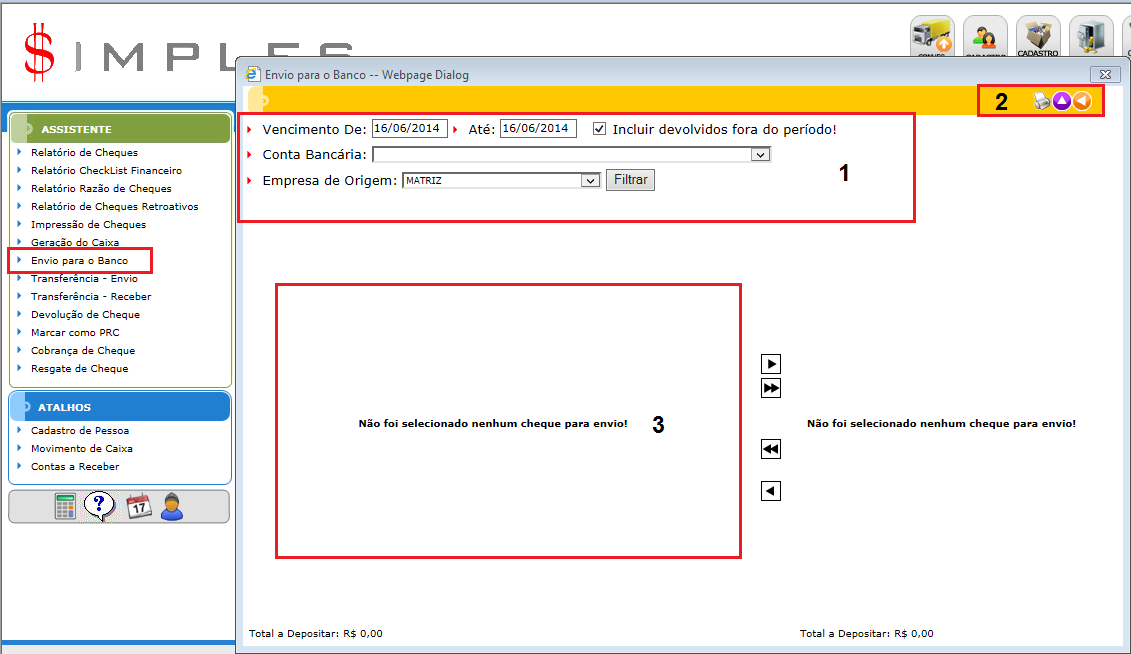
Task: Open the safe with coins toolbar icon
Action: (1090, 38)
